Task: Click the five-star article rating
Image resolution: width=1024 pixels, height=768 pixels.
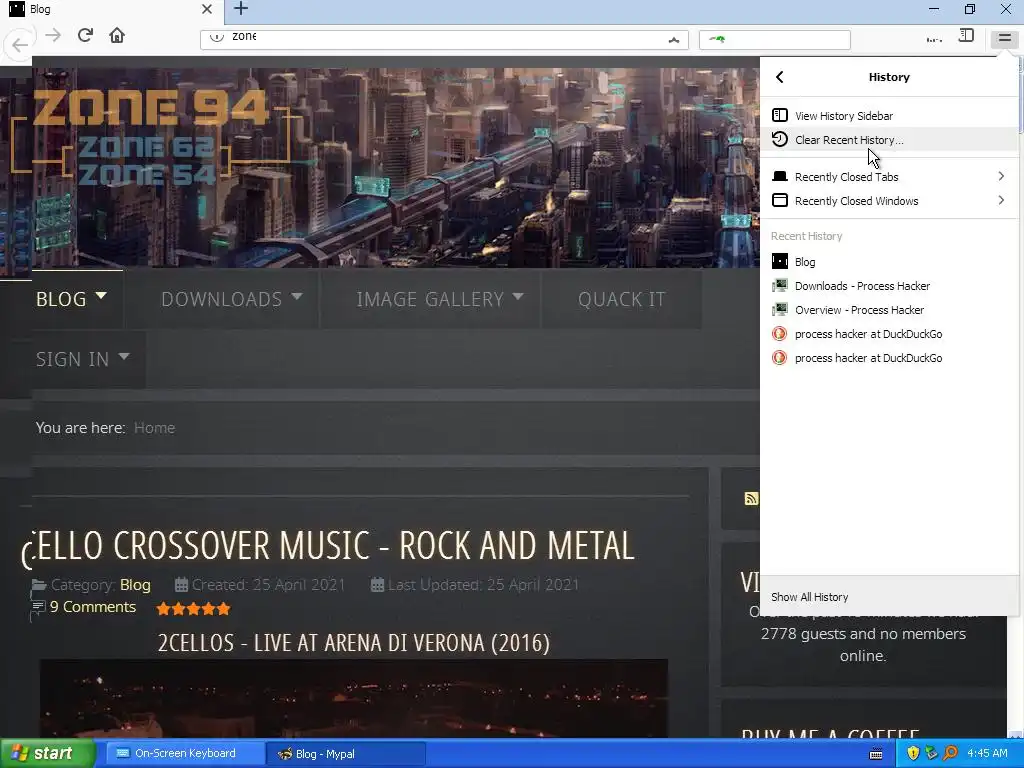Action: 193,609
